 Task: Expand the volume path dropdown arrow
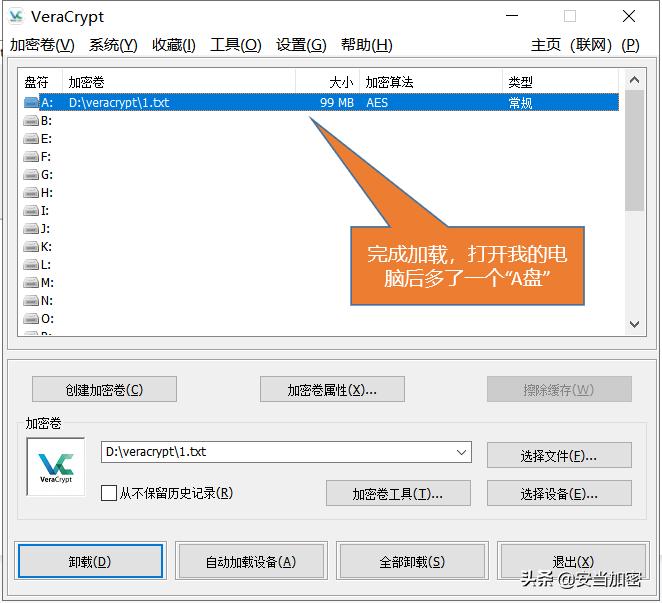[461, 452]
